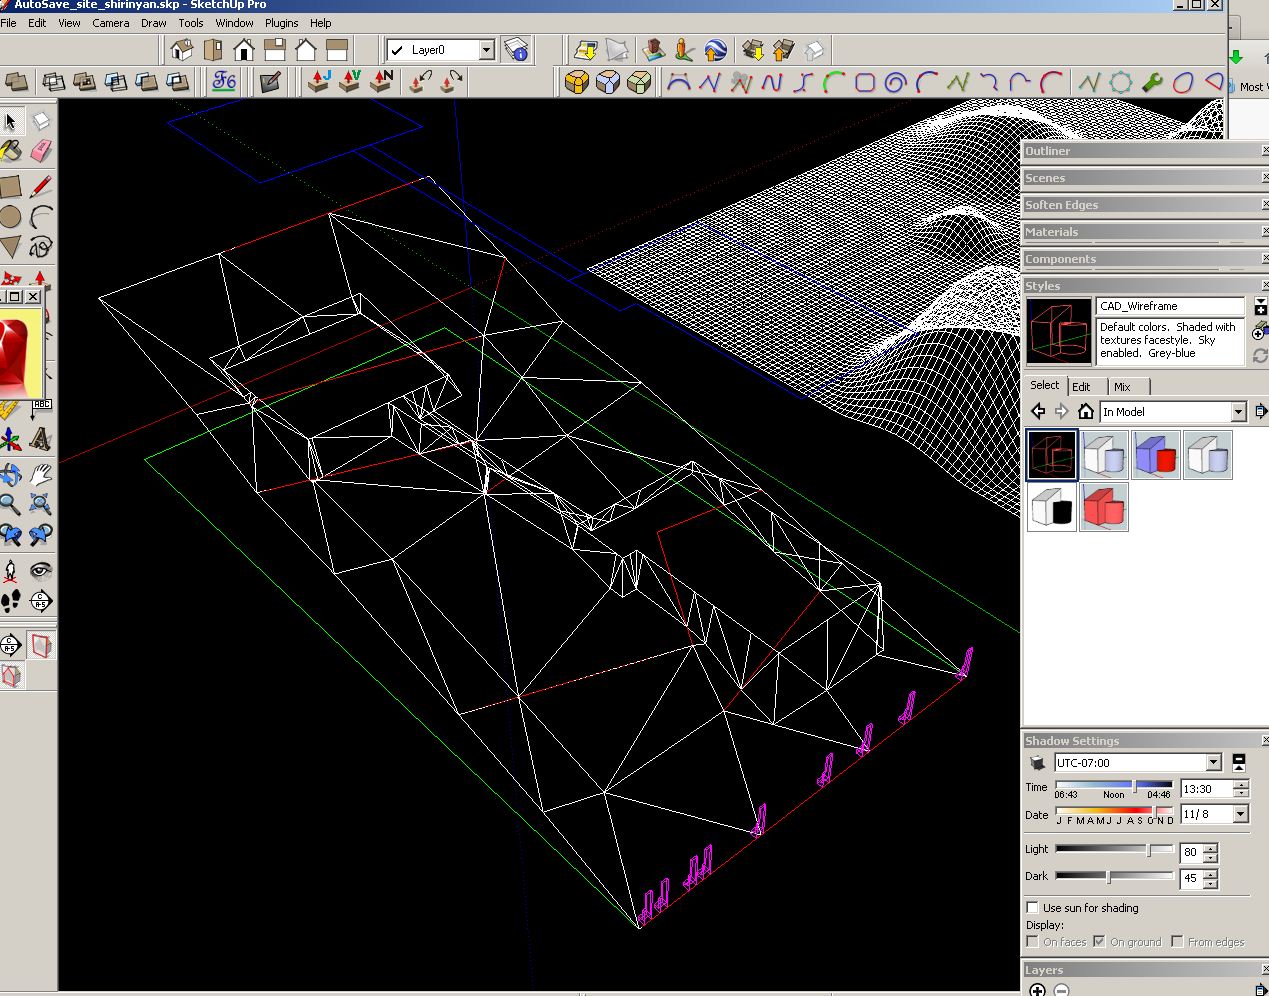The image size is (1269, 996).
Task: Switch to Iso house view
Action: (x=182, y=50)
